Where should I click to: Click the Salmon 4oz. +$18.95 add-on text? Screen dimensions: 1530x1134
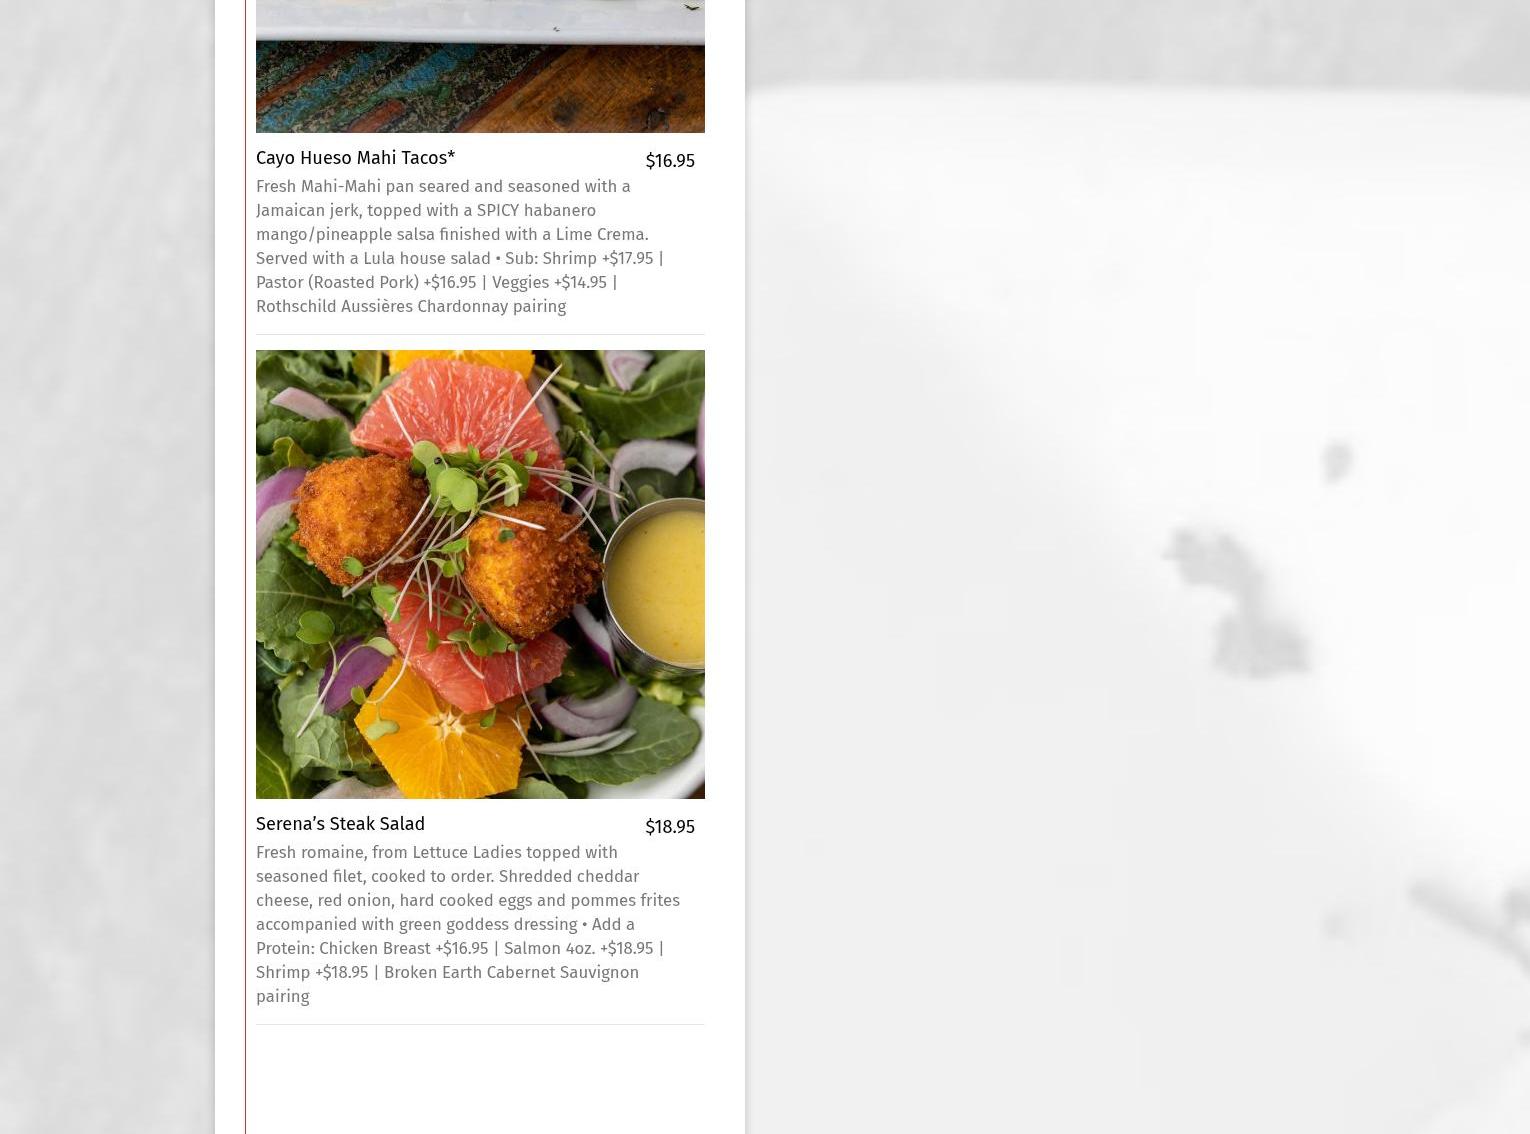[x=578, y=948]
